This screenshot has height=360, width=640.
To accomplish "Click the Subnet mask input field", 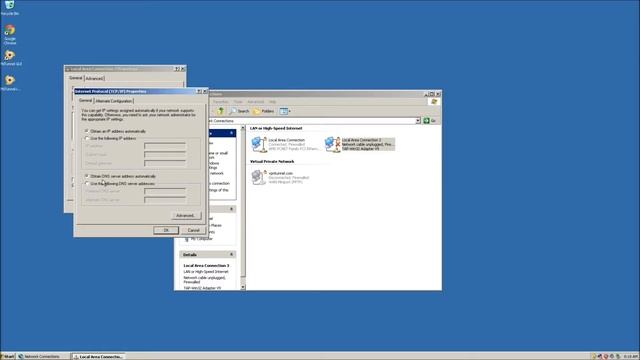I will pyautogui.click(x=165, y=154).
